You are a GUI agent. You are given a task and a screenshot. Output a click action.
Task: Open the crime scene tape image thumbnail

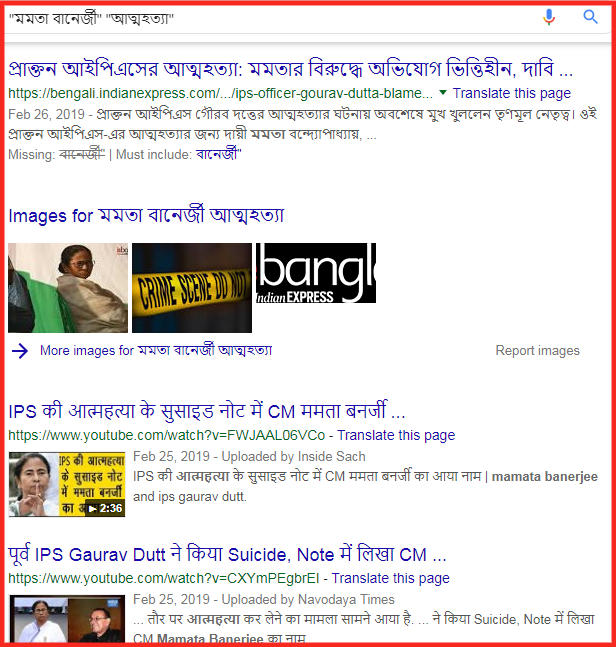[x=192, y=288]
